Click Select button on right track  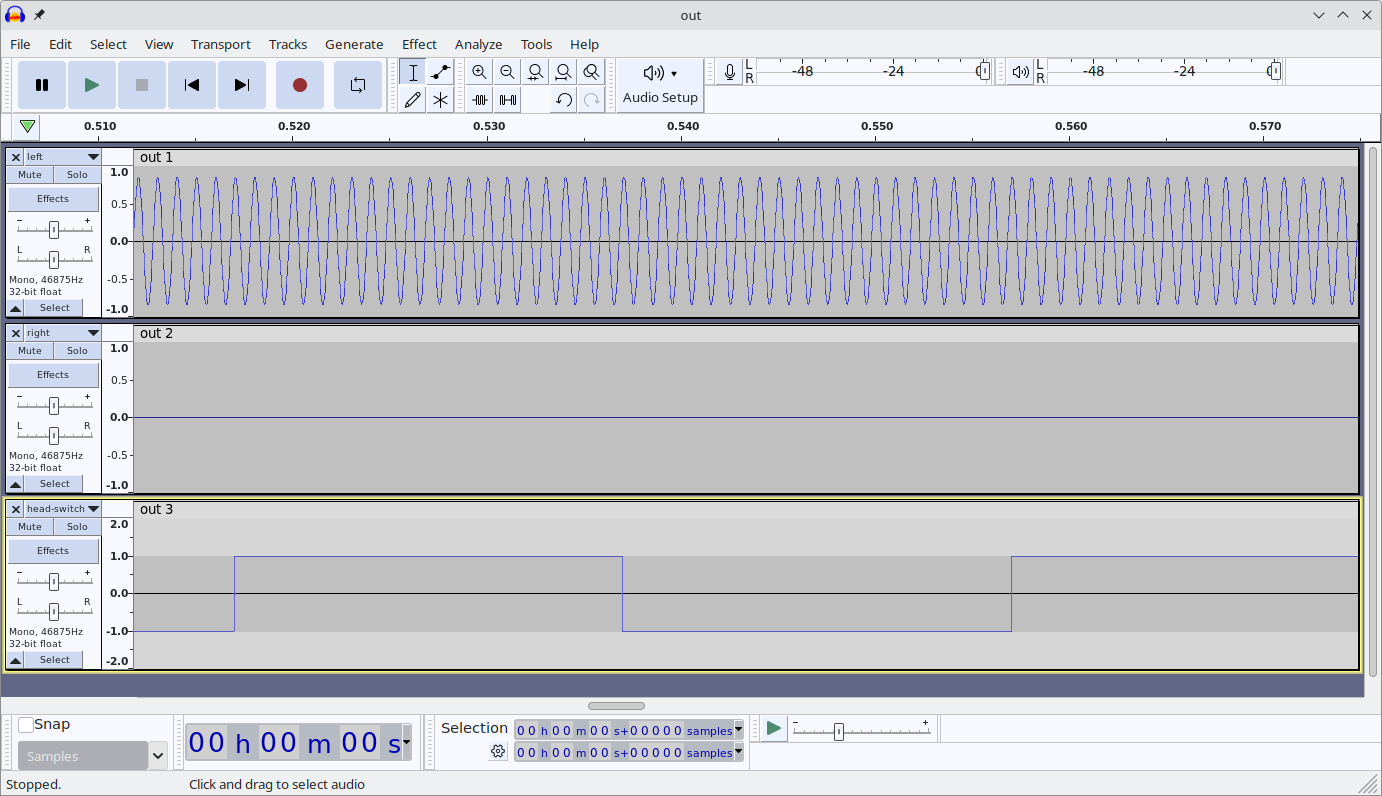click(55, 484)
